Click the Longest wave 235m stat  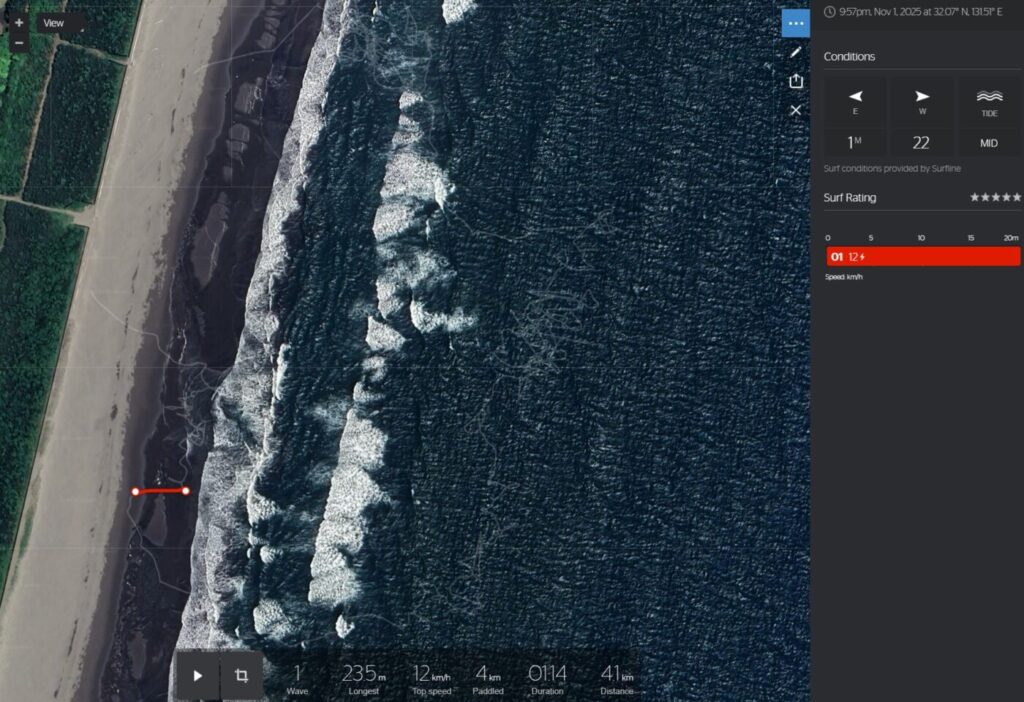(364, 677)
